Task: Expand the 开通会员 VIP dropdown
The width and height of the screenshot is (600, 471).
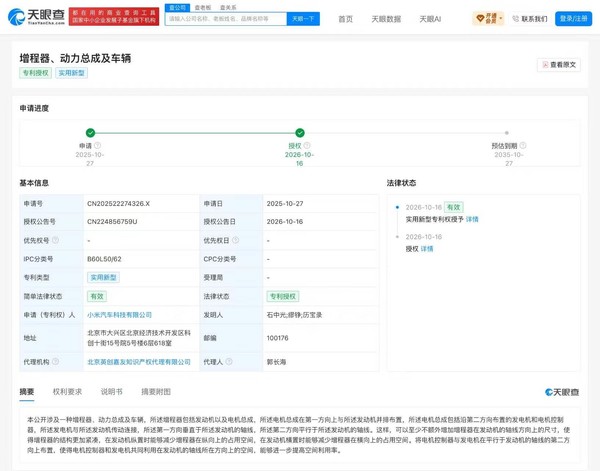Action: [x=489, y=18]
